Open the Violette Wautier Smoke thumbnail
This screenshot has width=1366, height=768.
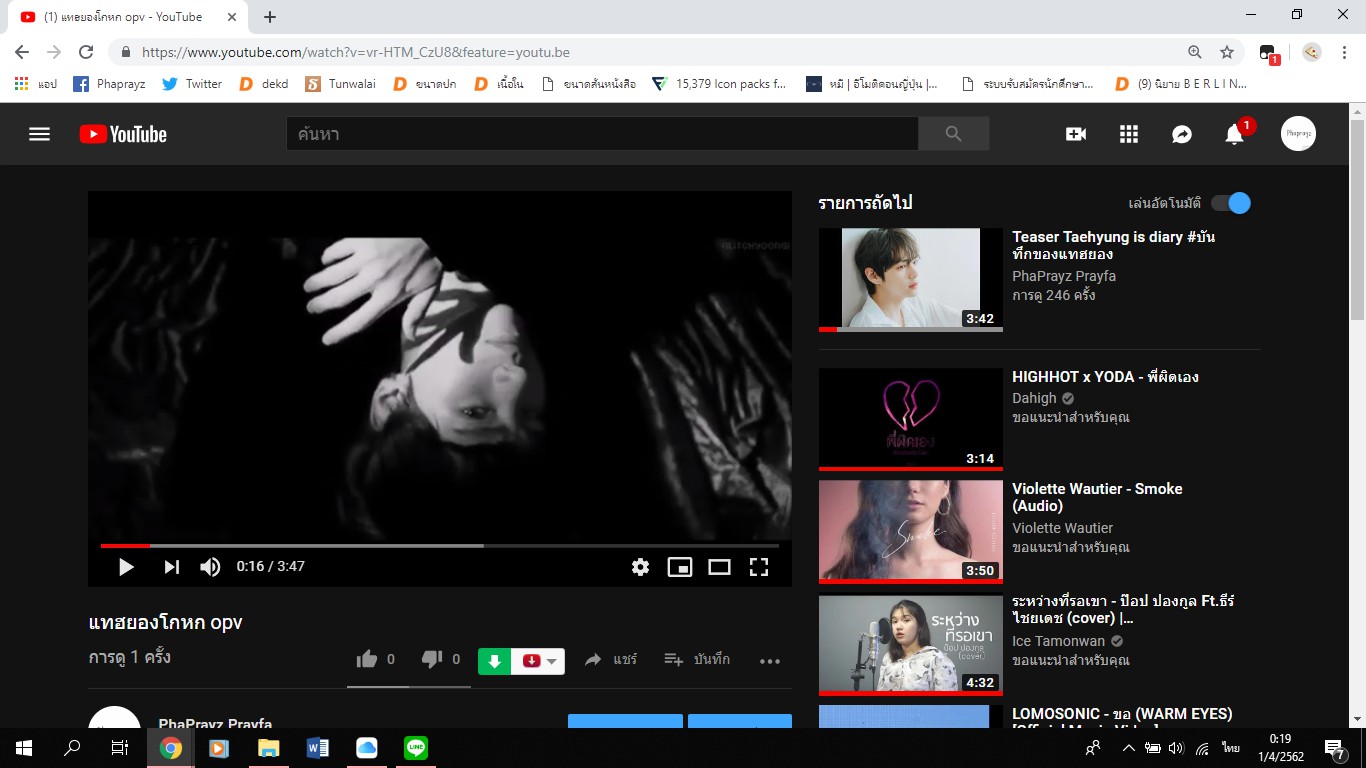(911, 531)
